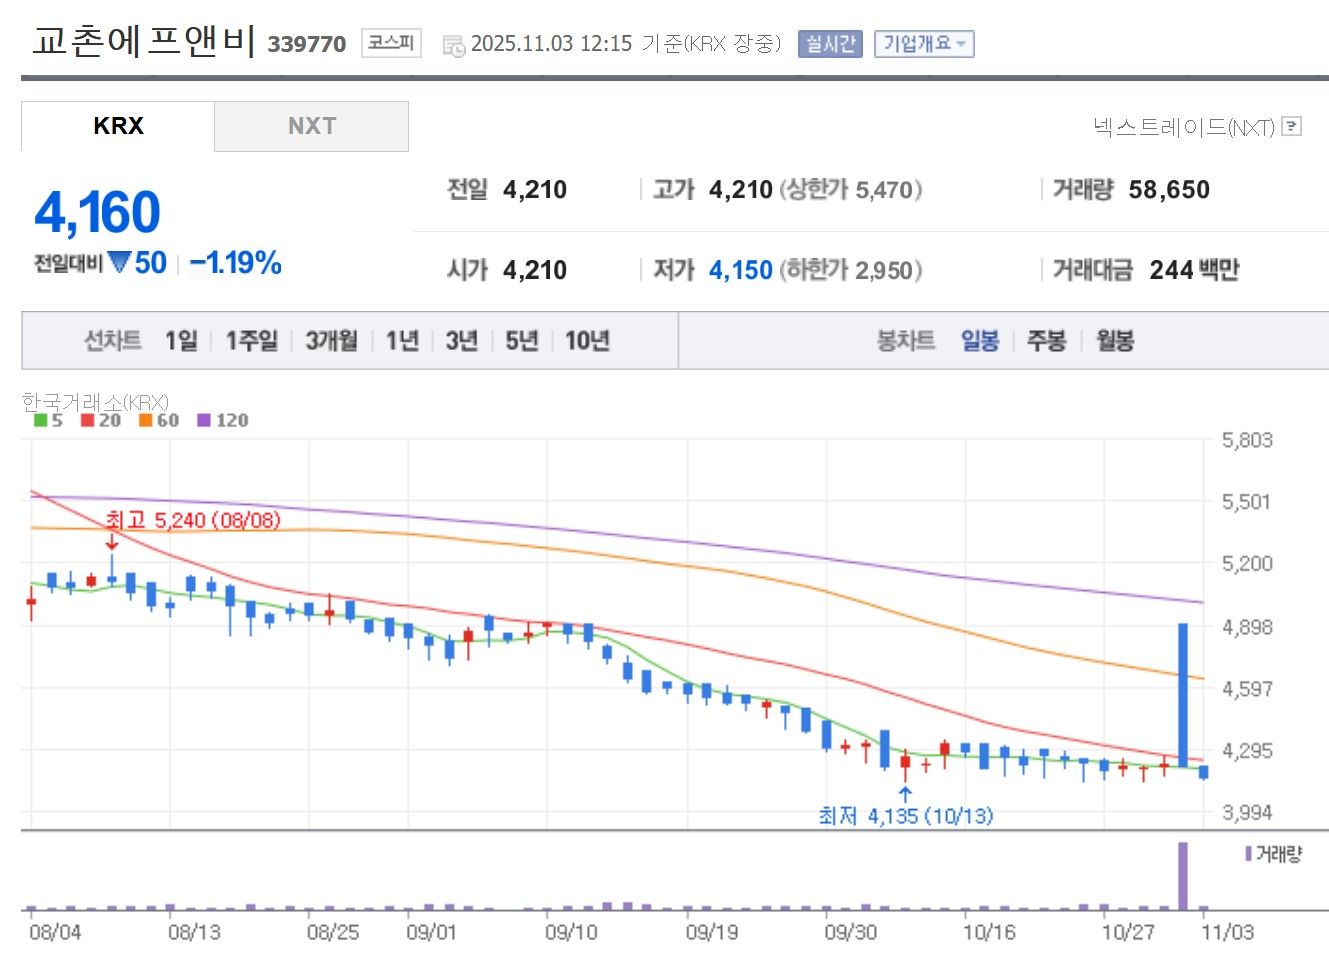Click the green 5-day moving average swatch
This screenshot has height=968, width=1329.
(x=41, y=420)
